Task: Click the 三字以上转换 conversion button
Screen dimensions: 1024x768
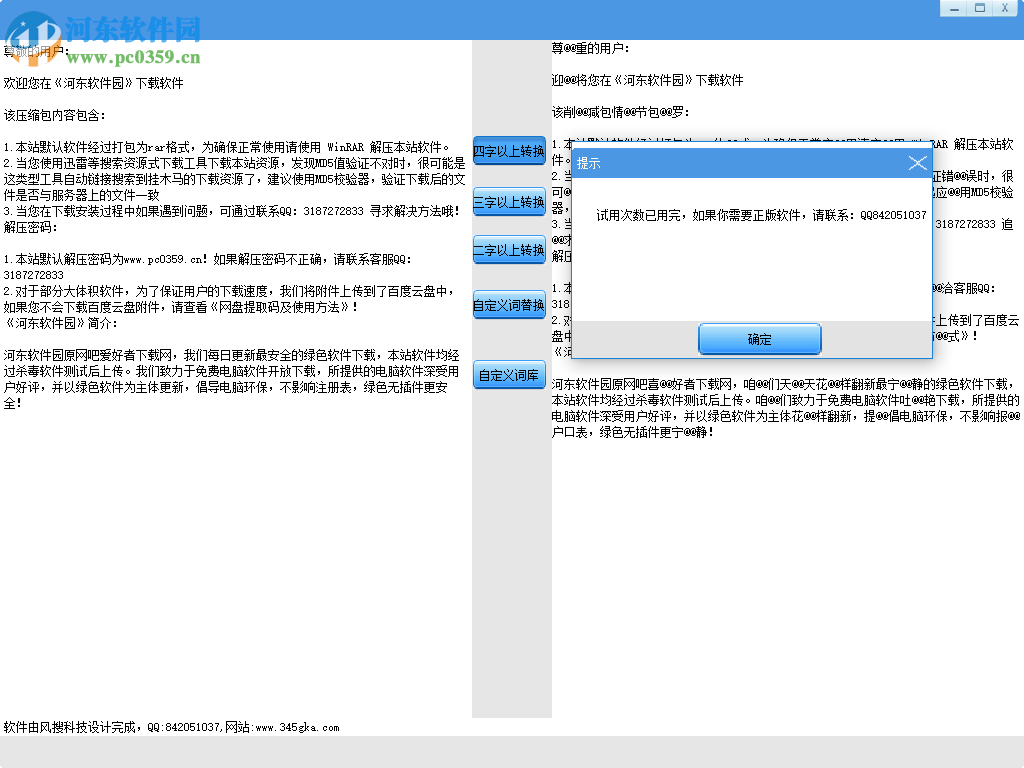Action: (509, 202)
